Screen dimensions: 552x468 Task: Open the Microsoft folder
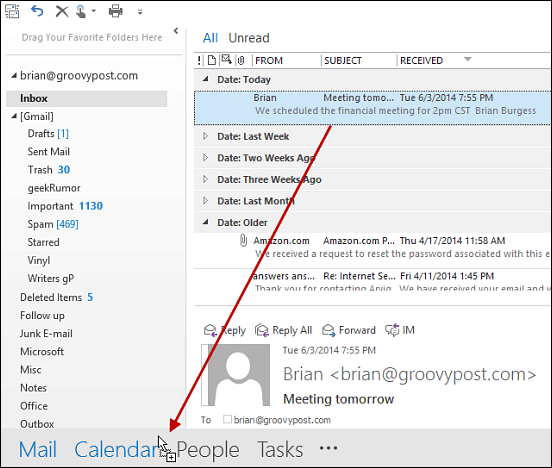[42, 351]
